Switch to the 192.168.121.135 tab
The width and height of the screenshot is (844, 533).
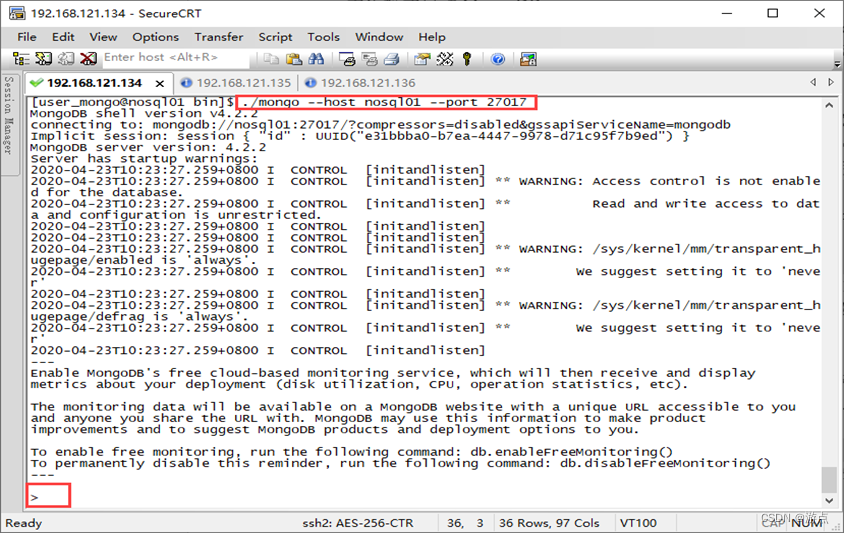click(236, 83)
